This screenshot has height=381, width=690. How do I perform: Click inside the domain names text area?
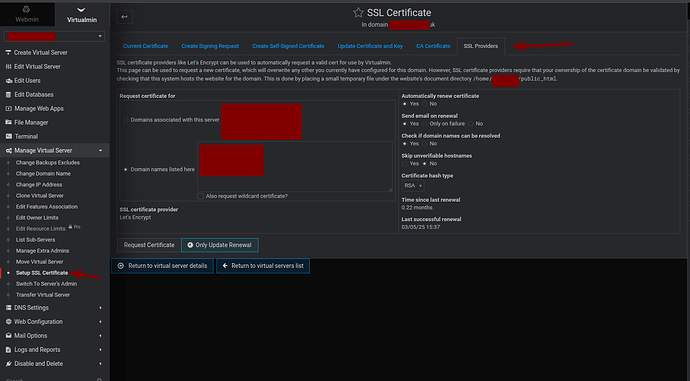[295, 166]
